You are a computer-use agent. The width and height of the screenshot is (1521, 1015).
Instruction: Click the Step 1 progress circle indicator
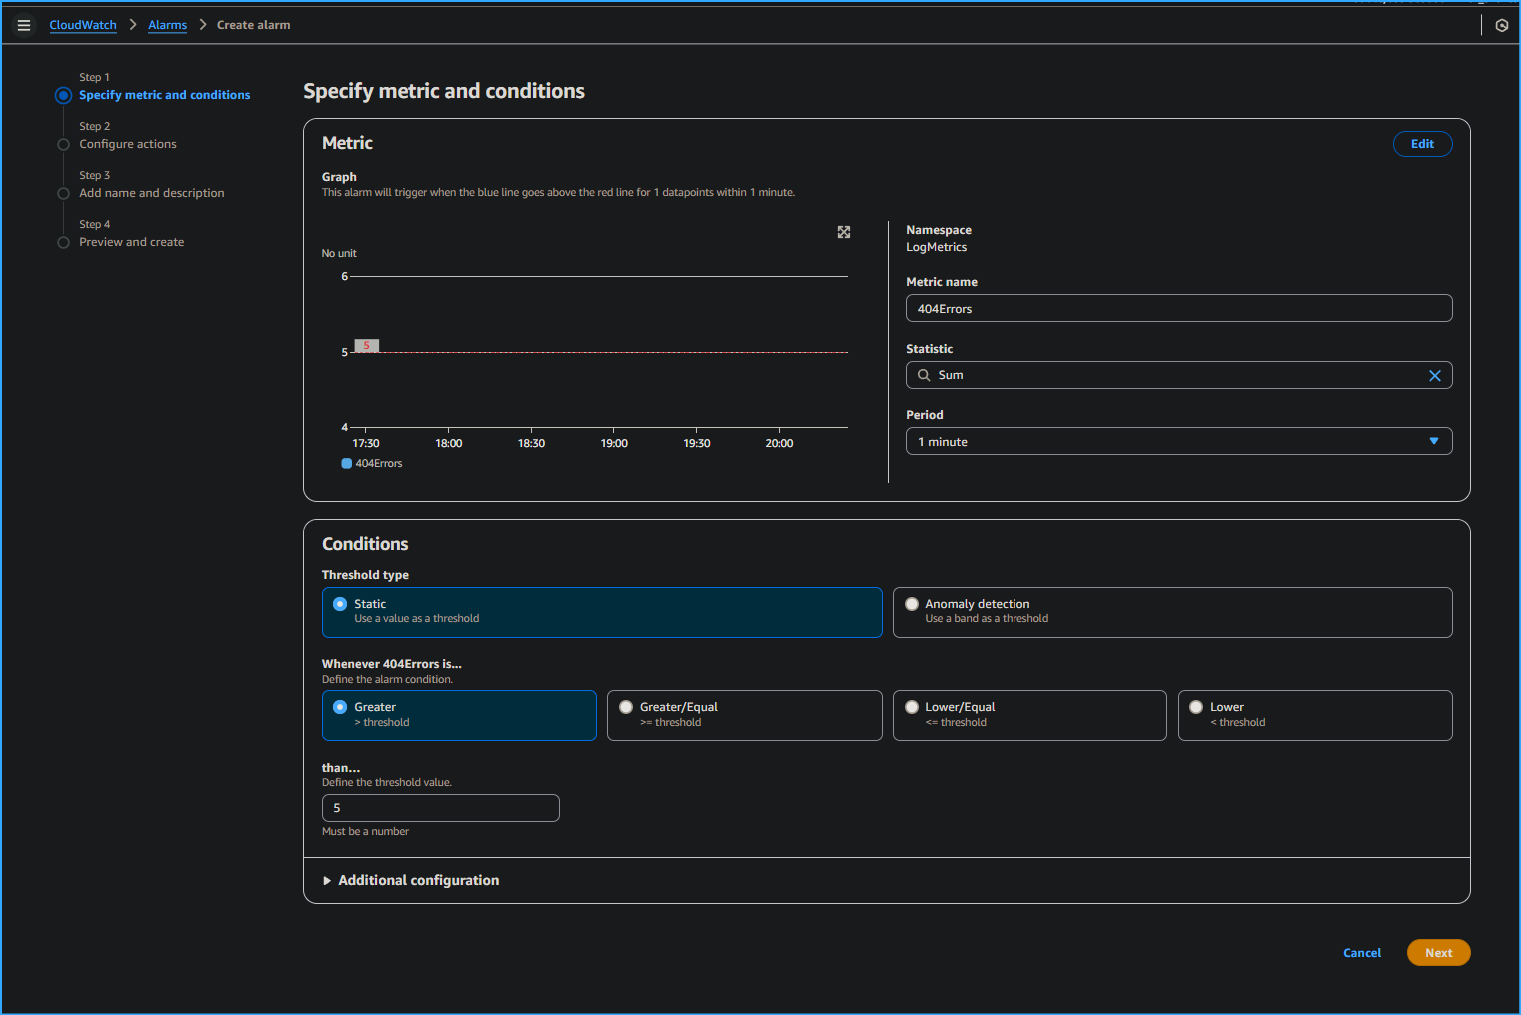pos(63,95)
